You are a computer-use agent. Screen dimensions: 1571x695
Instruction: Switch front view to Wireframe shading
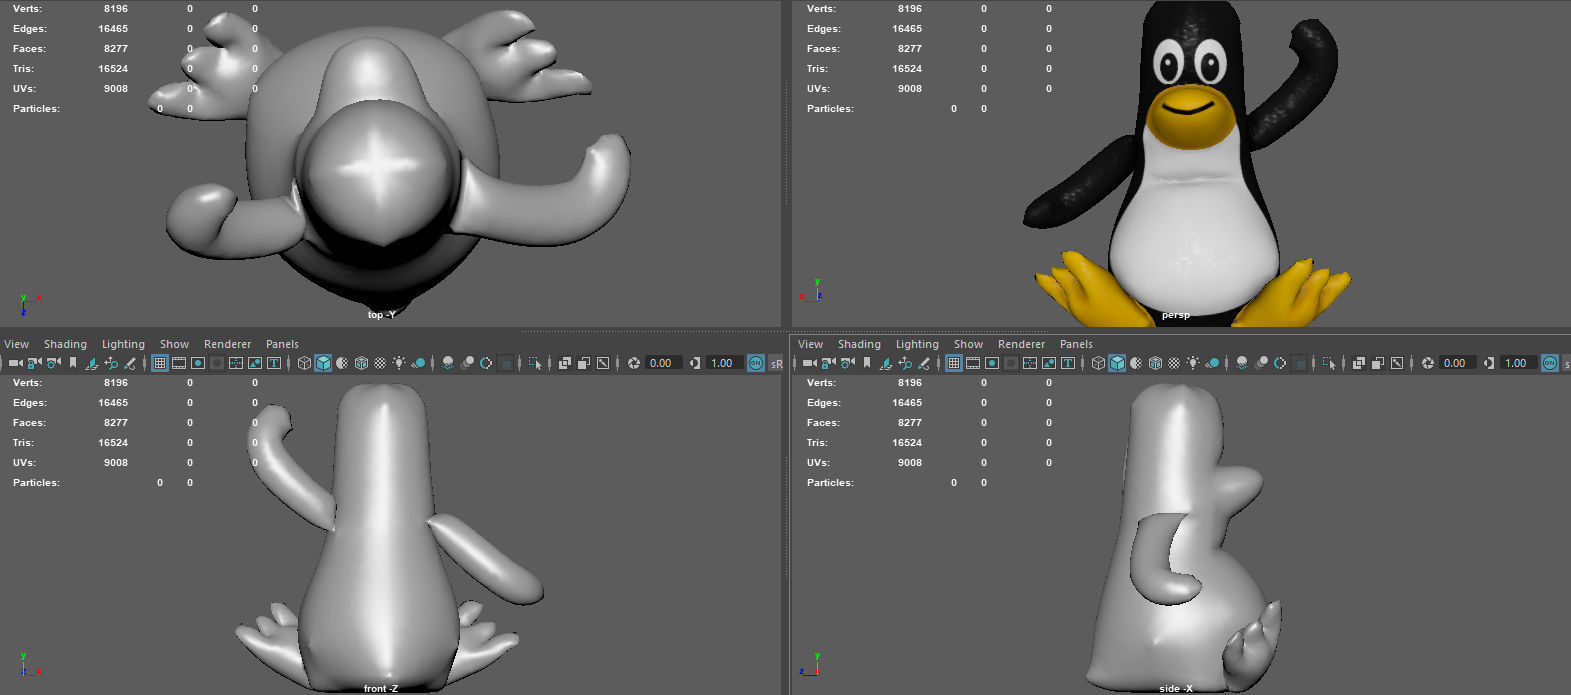pos(304,363)
